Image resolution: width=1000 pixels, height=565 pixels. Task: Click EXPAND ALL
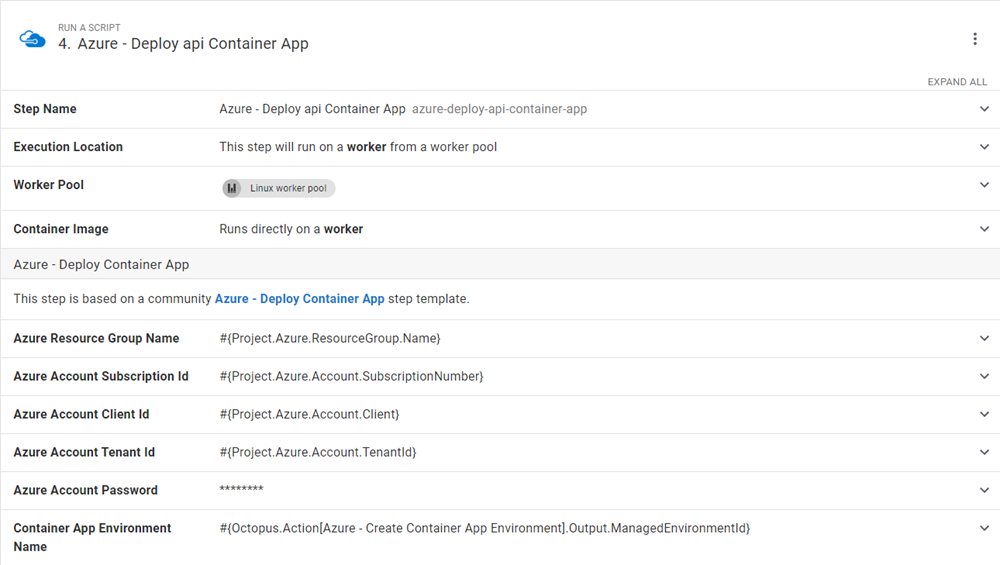[957, 82]
